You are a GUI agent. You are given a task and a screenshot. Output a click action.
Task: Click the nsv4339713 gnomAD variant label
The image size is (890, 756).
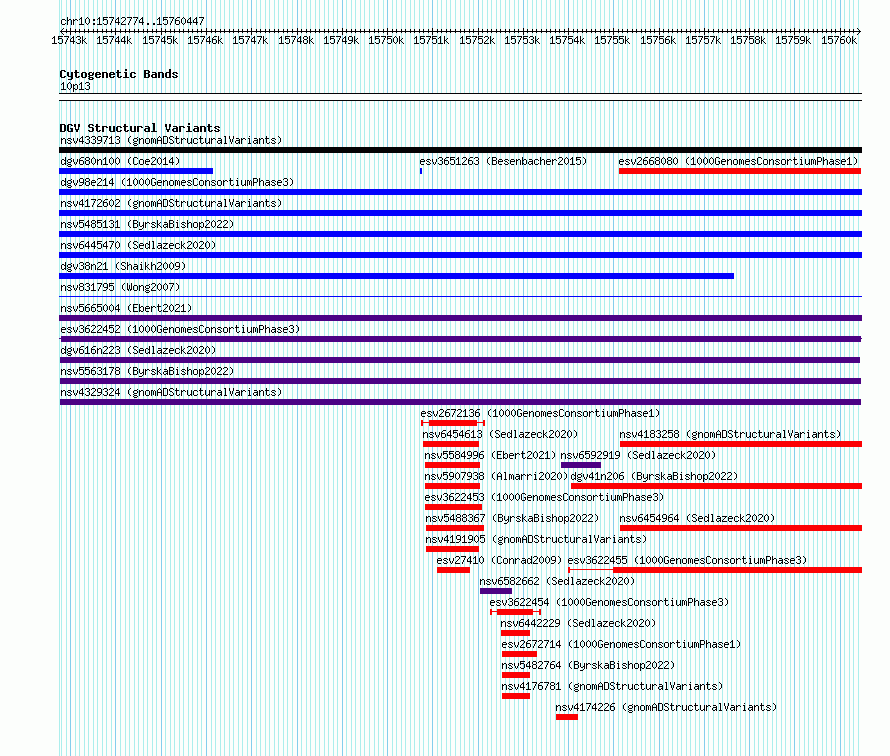[x=171, y=140]
